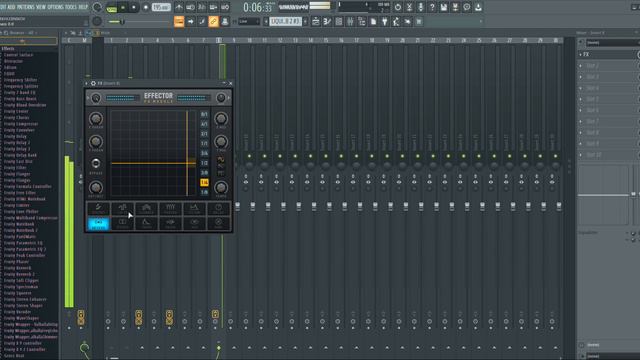The width and height of the screenshot is (640, 360).
Task: Toggle mute LED on mixer track 20
Action: tap(402, 156)
